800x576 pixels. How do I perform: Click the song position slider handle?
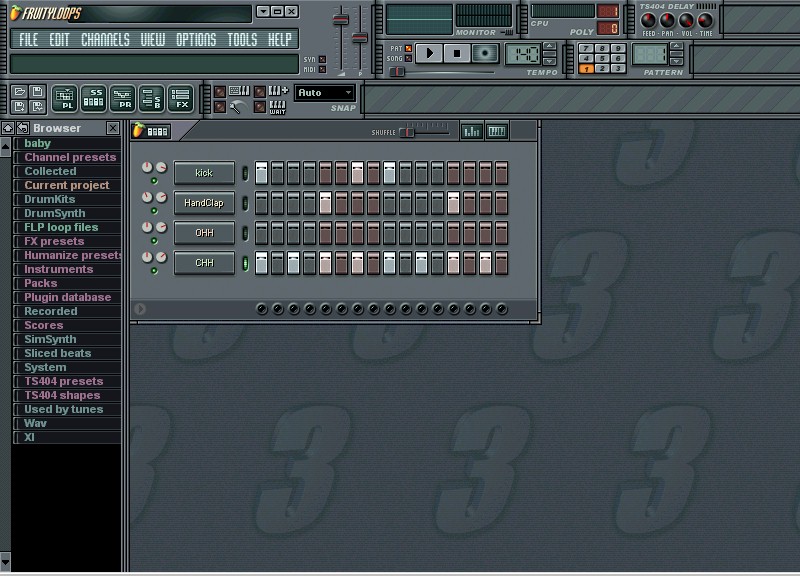[x=396, y=72]
